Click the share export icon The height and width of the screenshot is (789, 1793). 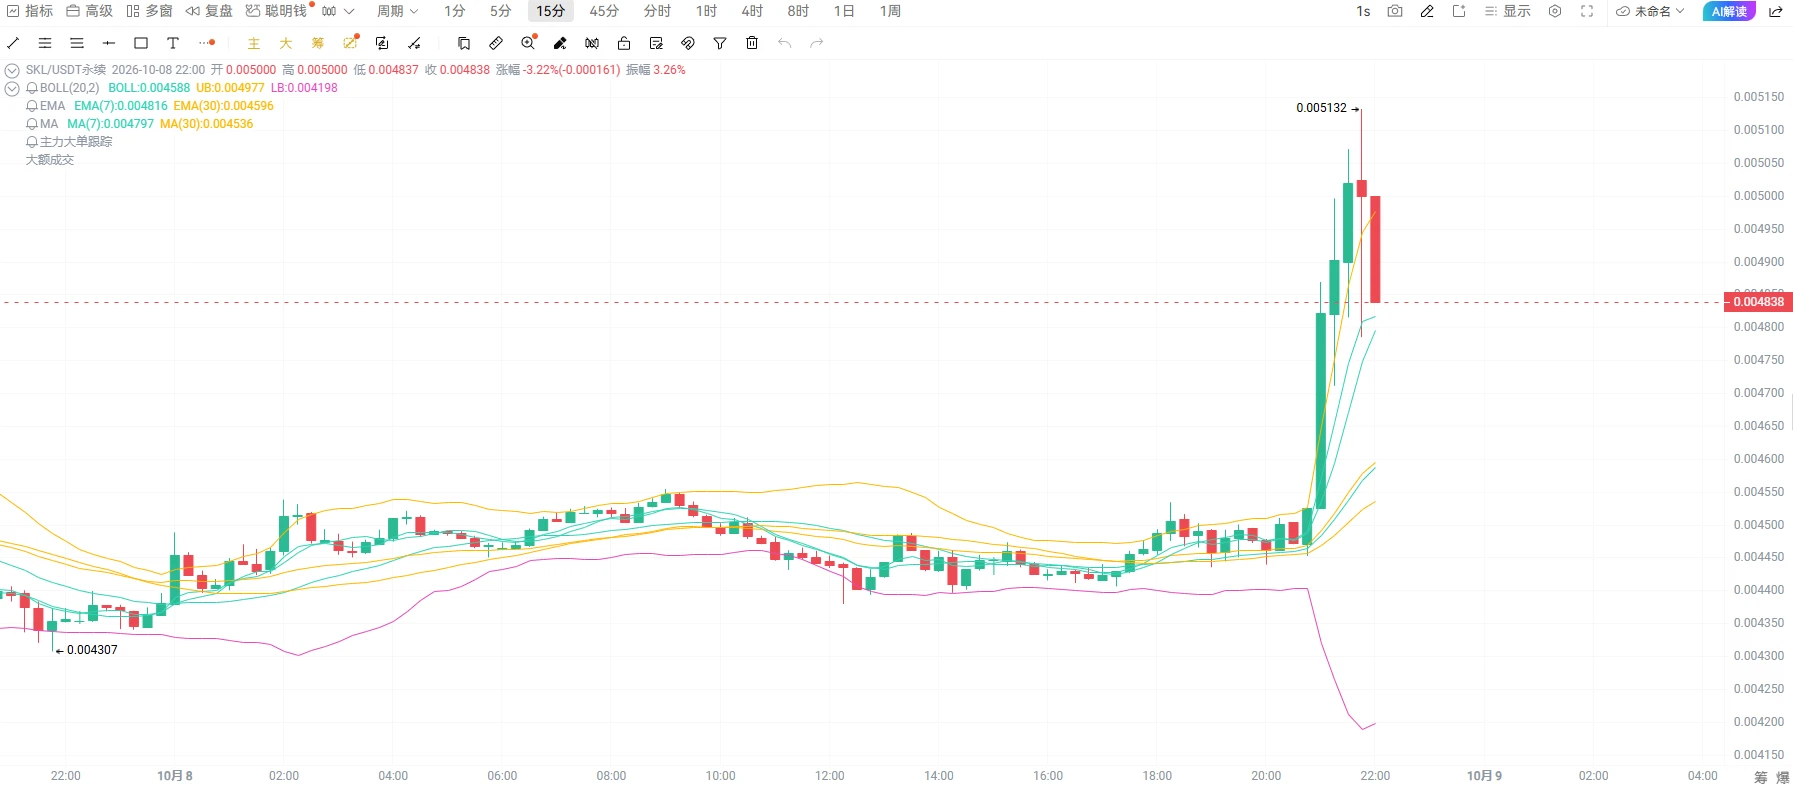[1776, 11]
